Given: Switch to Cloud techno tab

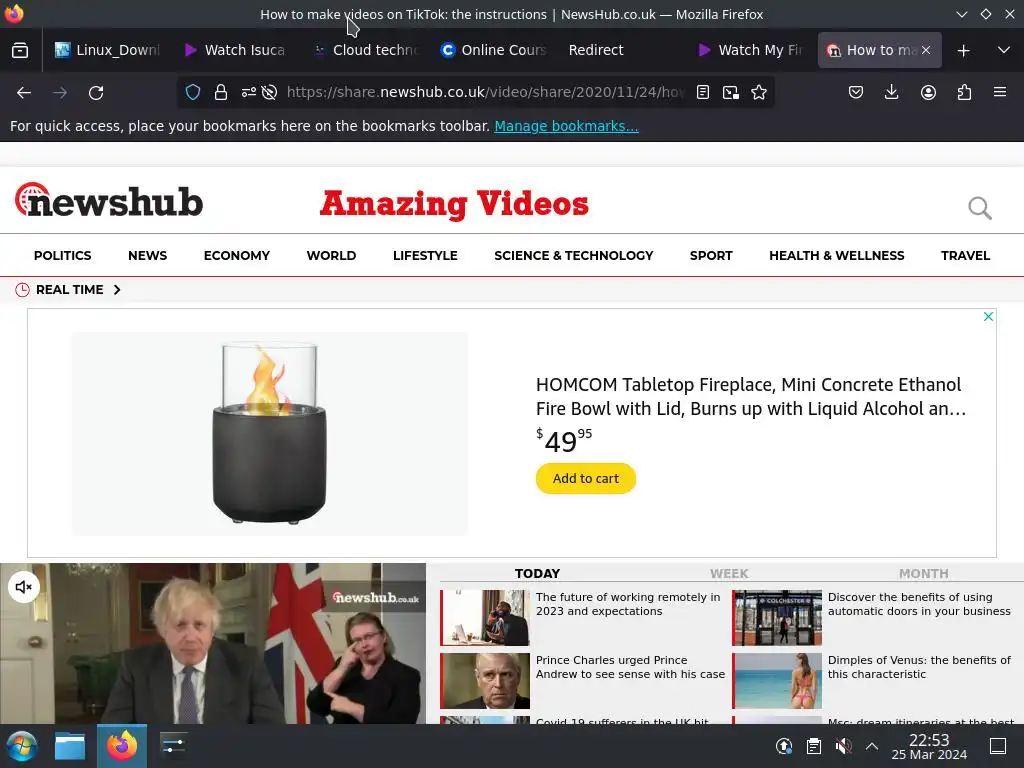Looking at the screenshot, I should [364, 50].
